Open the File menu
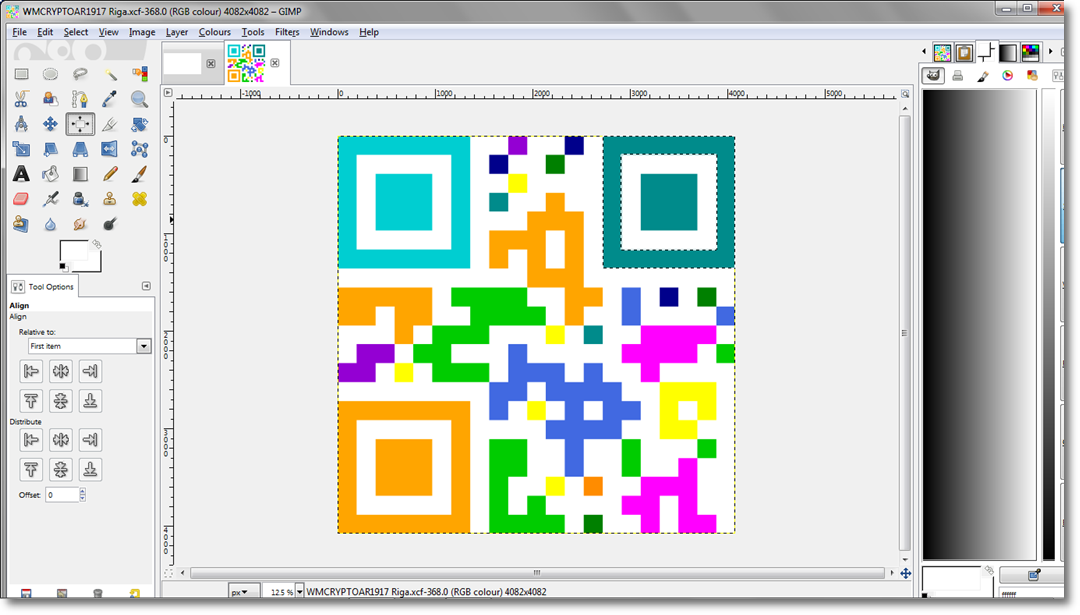 click(19, 32)
